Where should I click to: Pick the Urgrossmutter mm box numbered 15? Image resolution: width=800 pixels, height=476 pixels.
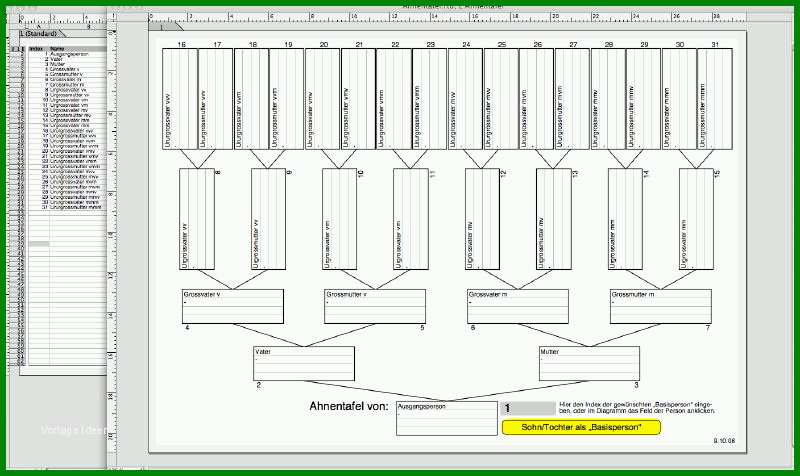click(x=696, y=219)
